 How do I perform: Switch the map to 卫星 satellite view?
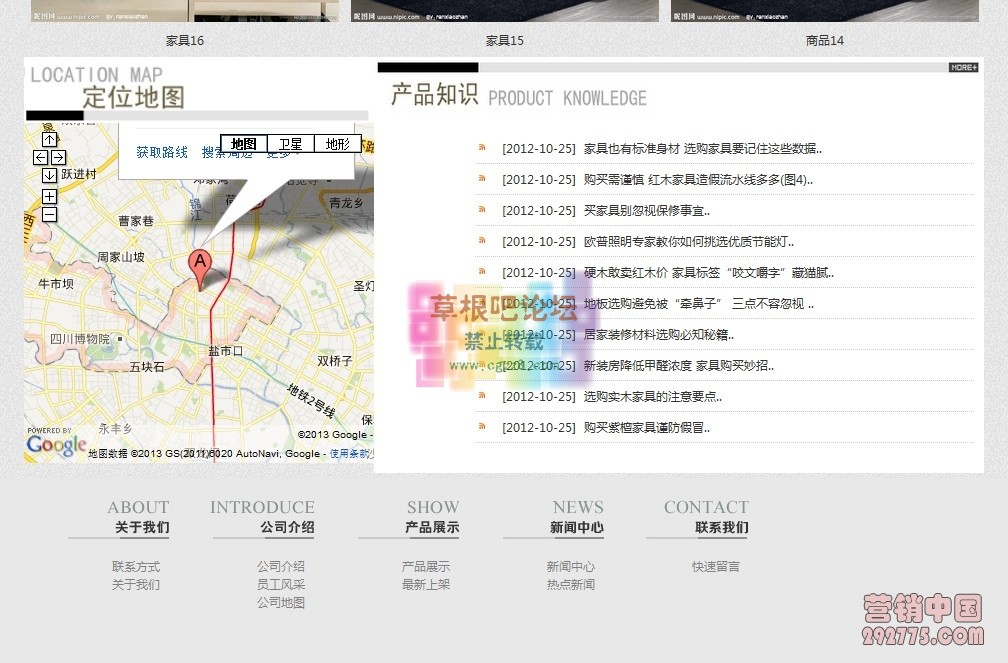(290, 143)
